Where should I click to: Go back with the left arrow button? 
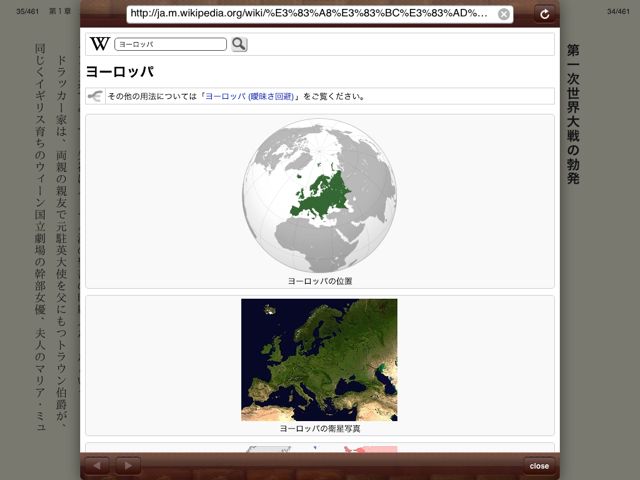click(97, 465)
